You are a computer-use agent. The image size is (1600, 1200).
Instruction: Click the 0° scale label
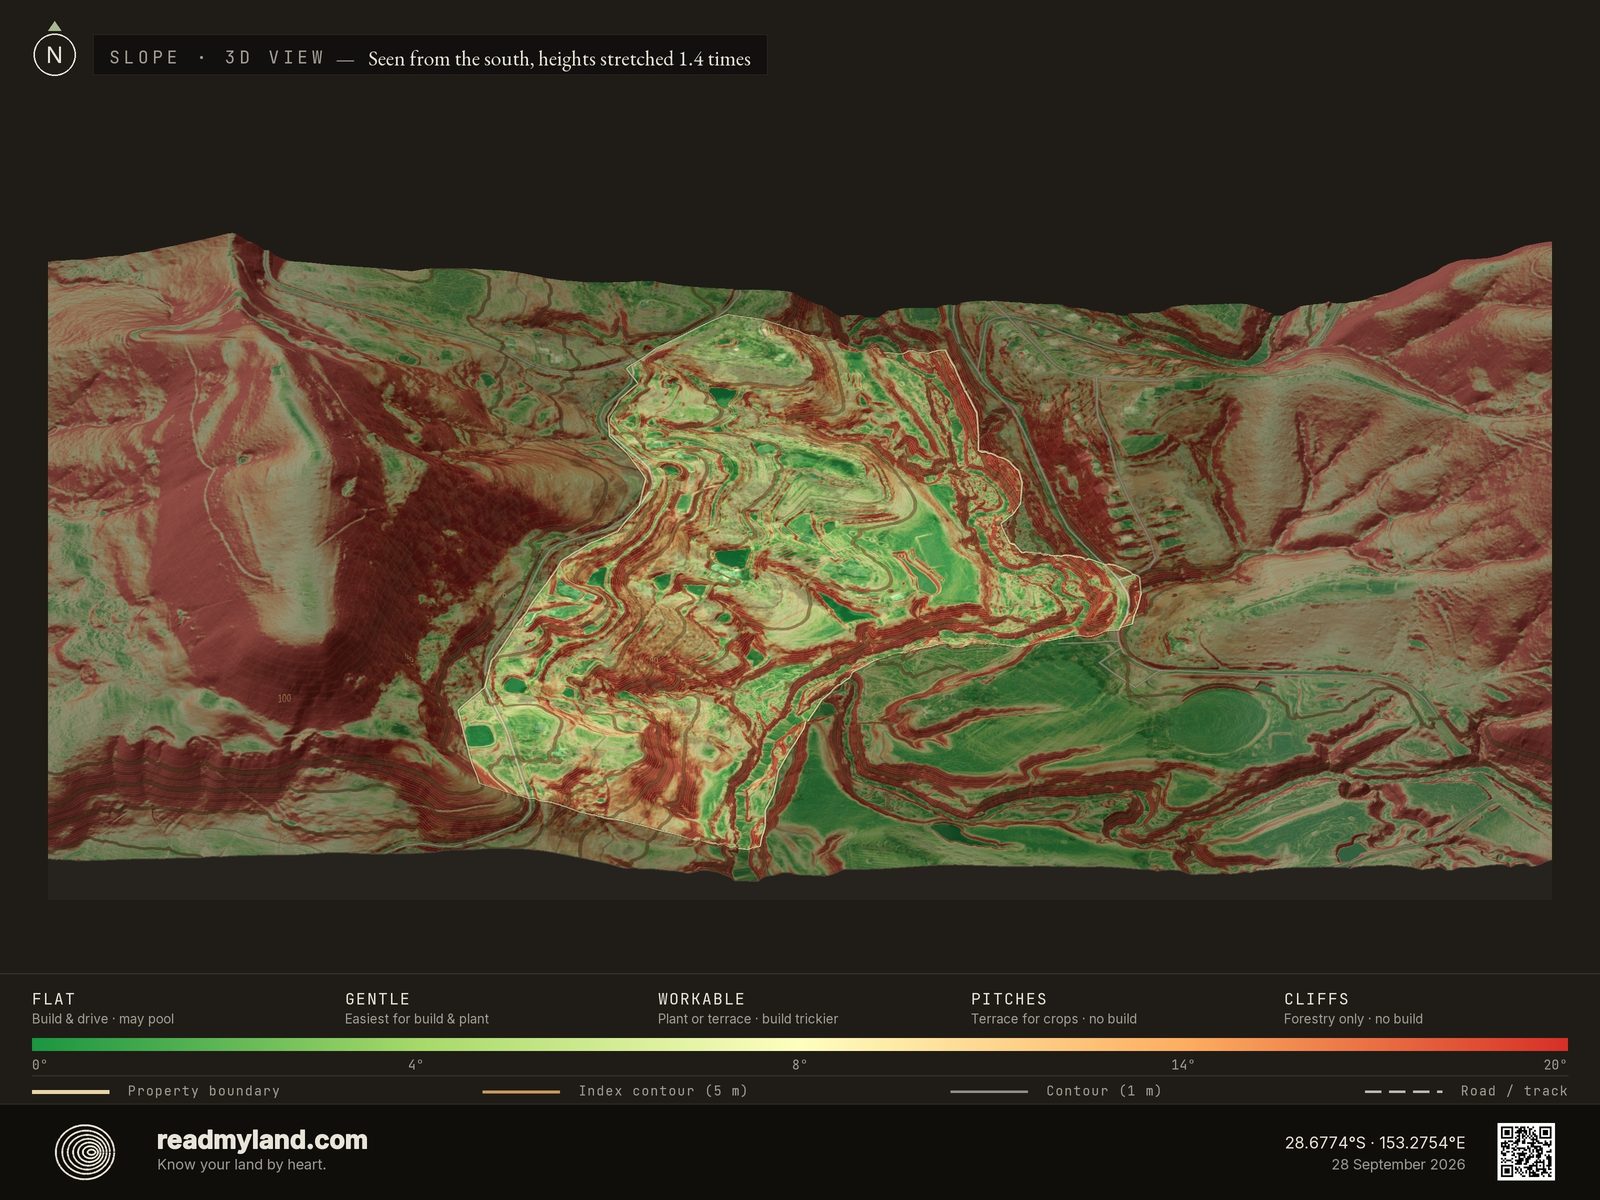[x=40, y=1065]
